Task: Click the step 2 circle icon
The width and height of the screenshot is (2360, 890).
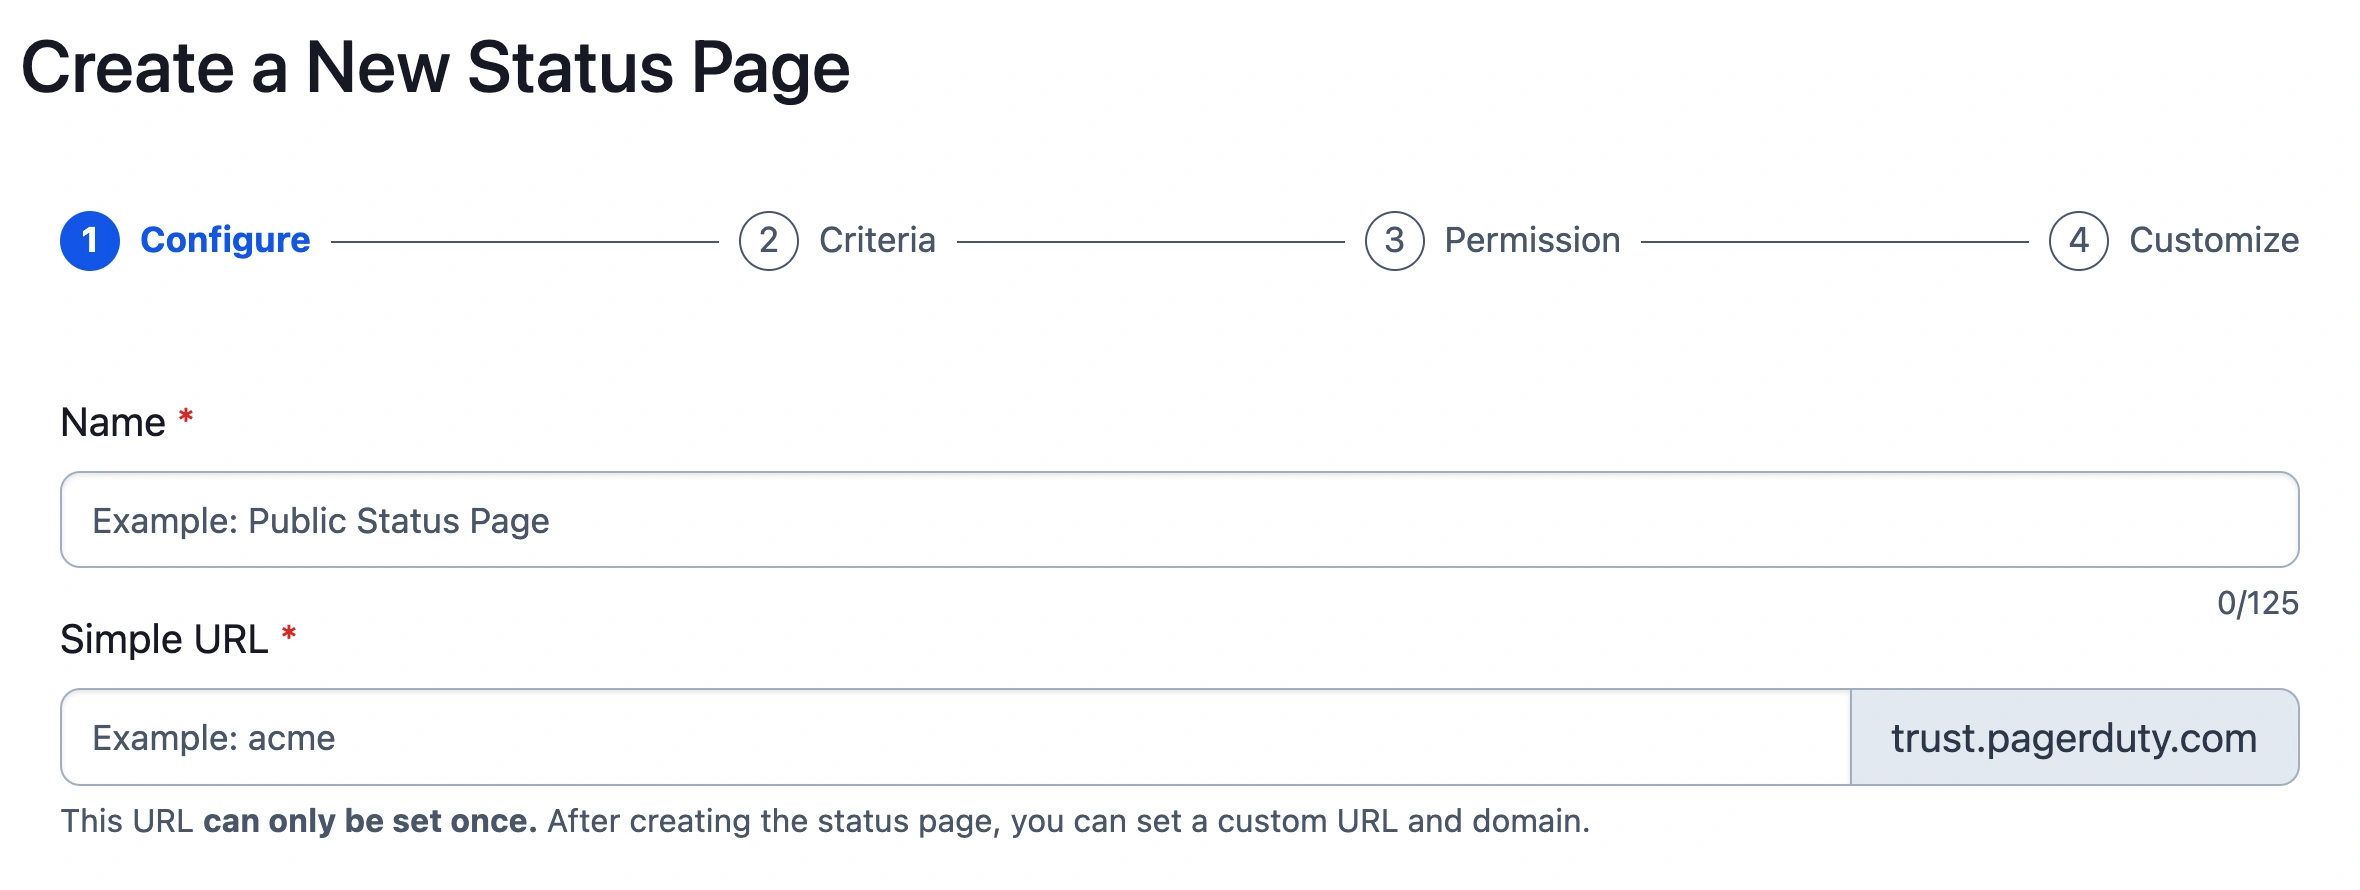Action: tap(768, 241)
